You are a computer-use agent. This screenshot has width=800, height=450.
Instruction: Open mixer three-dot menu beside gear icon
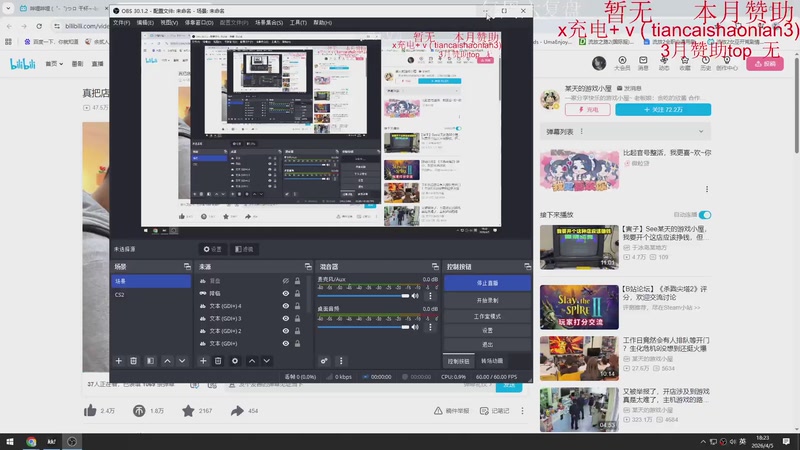[x=341, y=361]
